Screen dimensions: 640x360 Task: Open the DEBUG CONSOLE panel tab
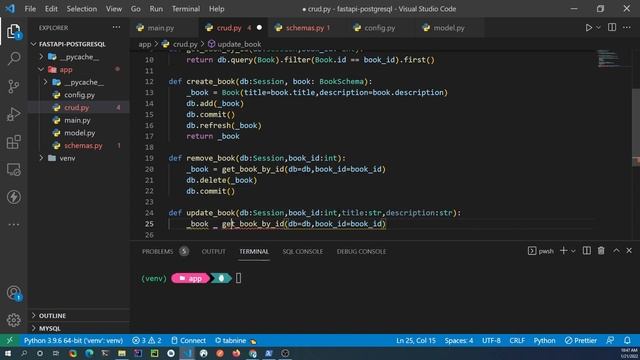(361, 251)
